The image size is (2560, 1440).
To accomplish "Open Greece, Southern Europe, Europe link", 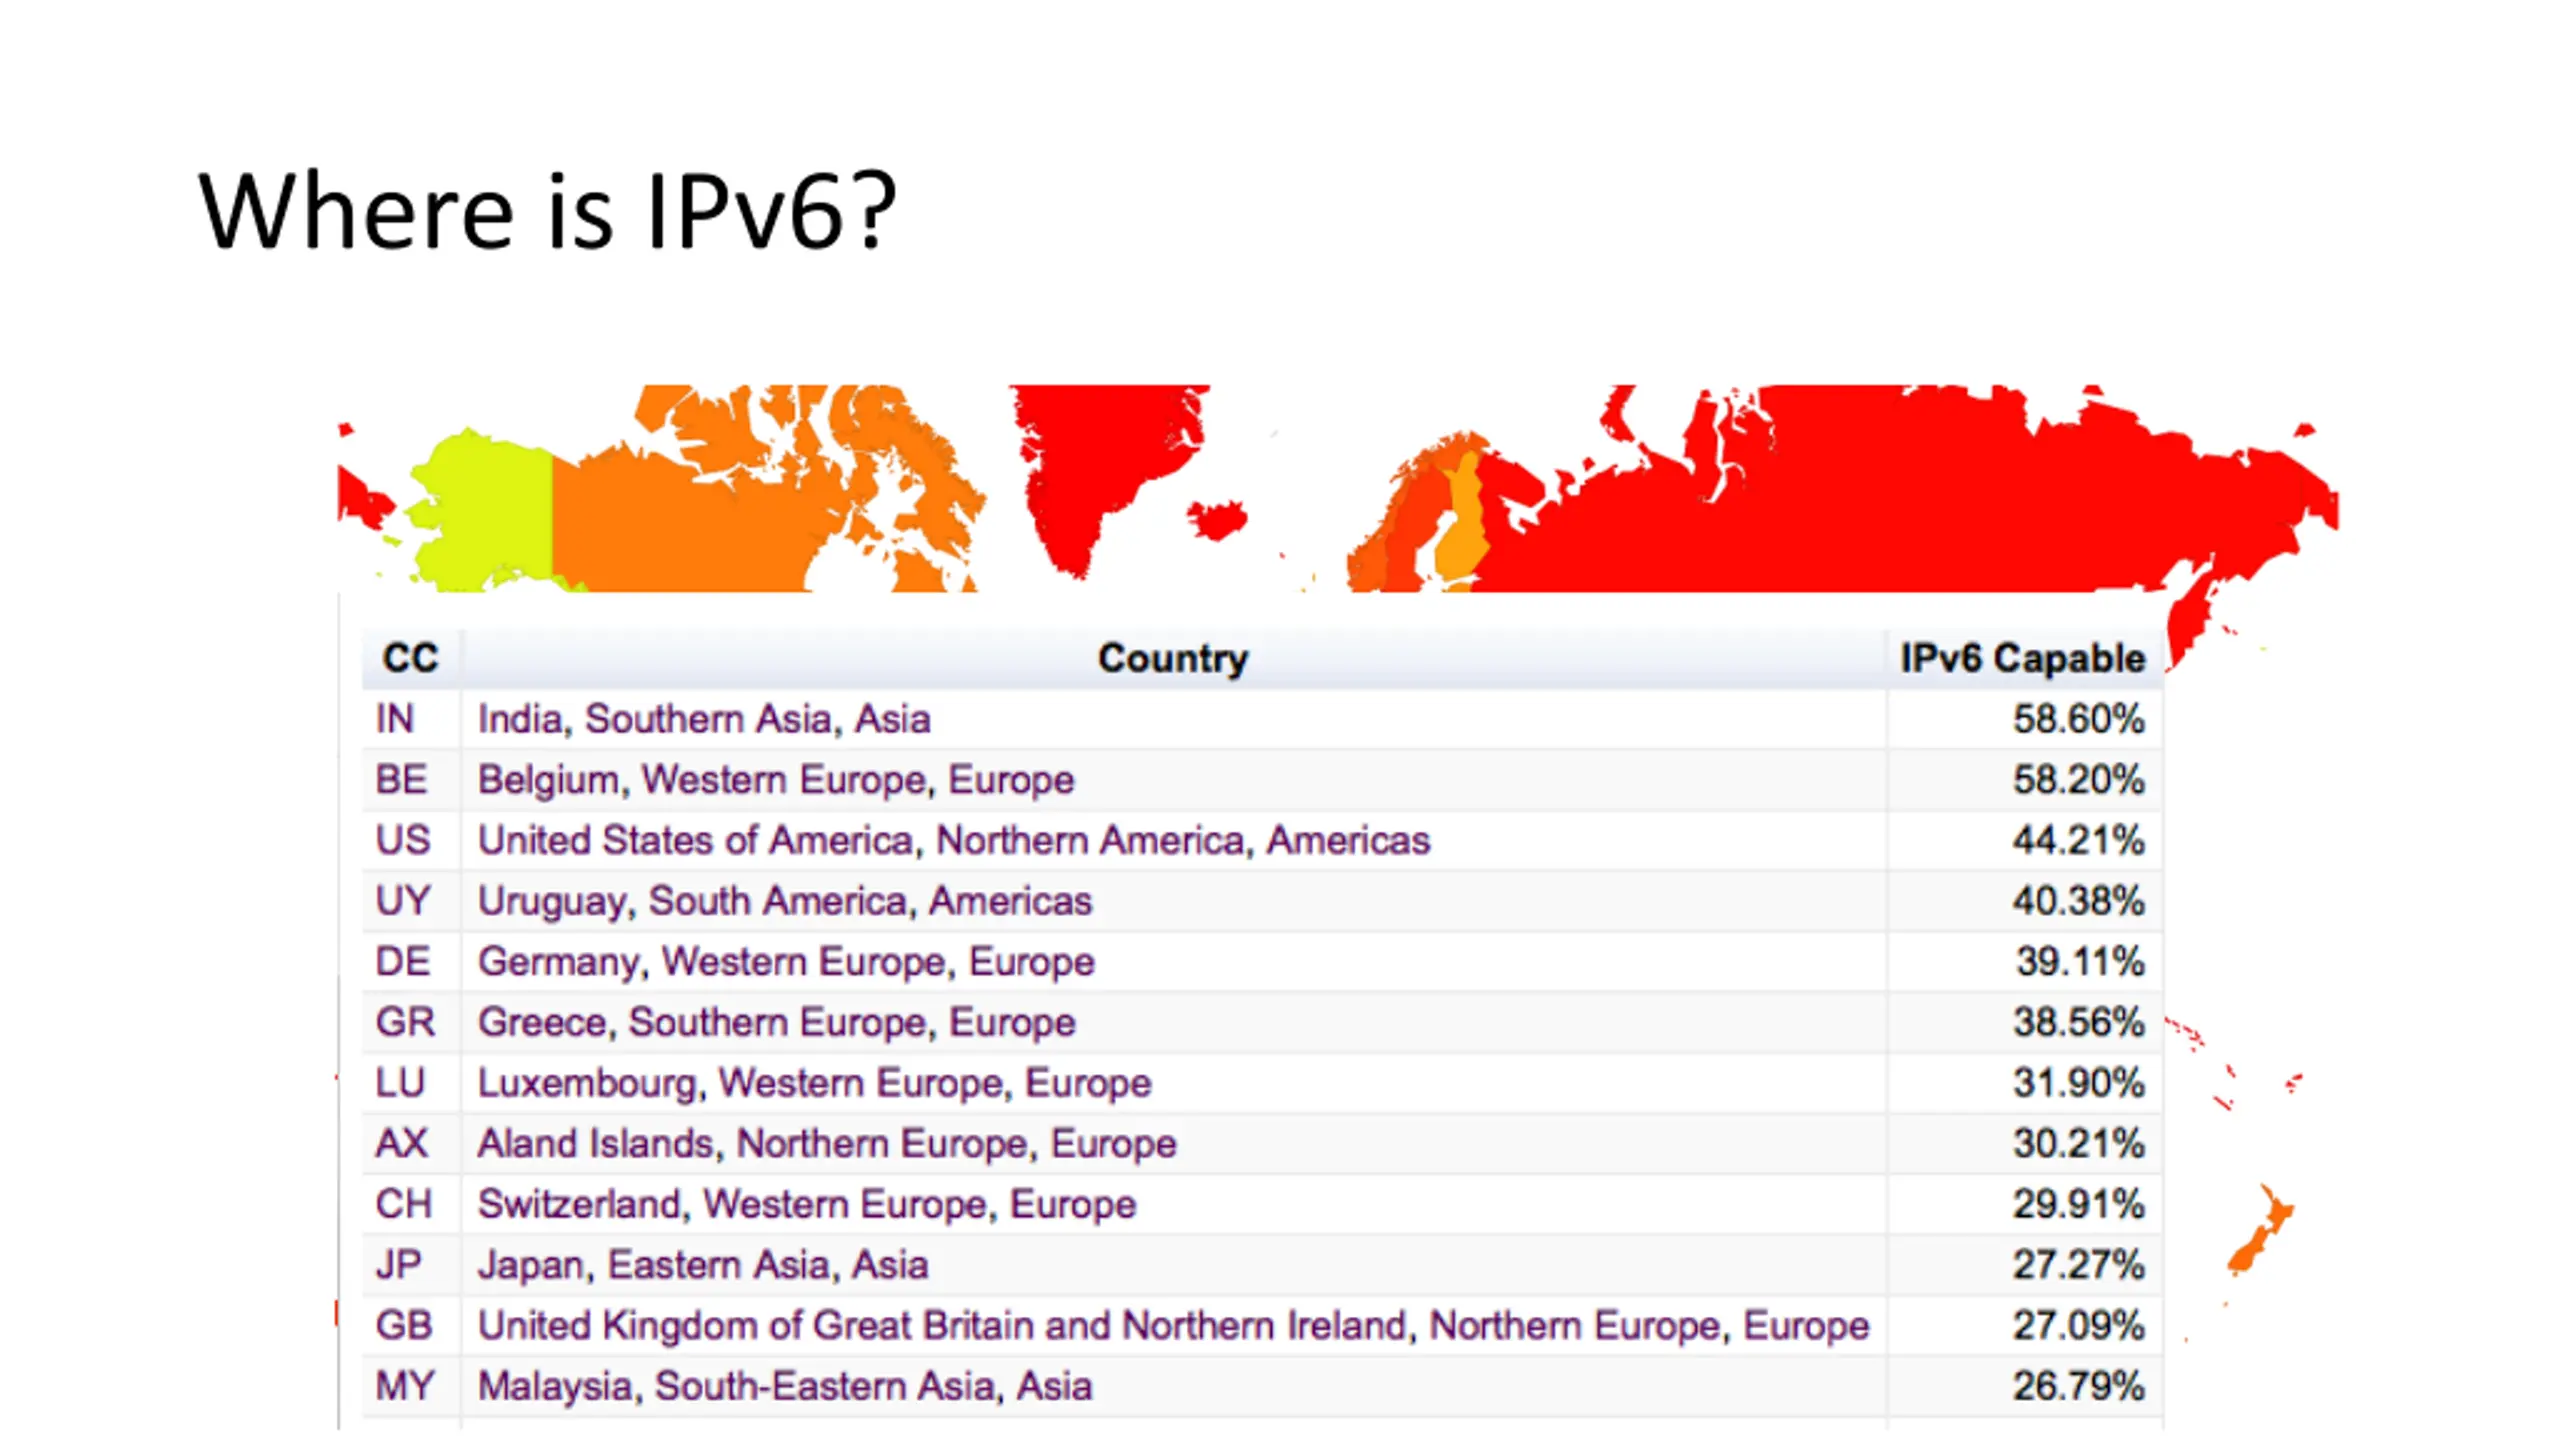I will 777,1022.
